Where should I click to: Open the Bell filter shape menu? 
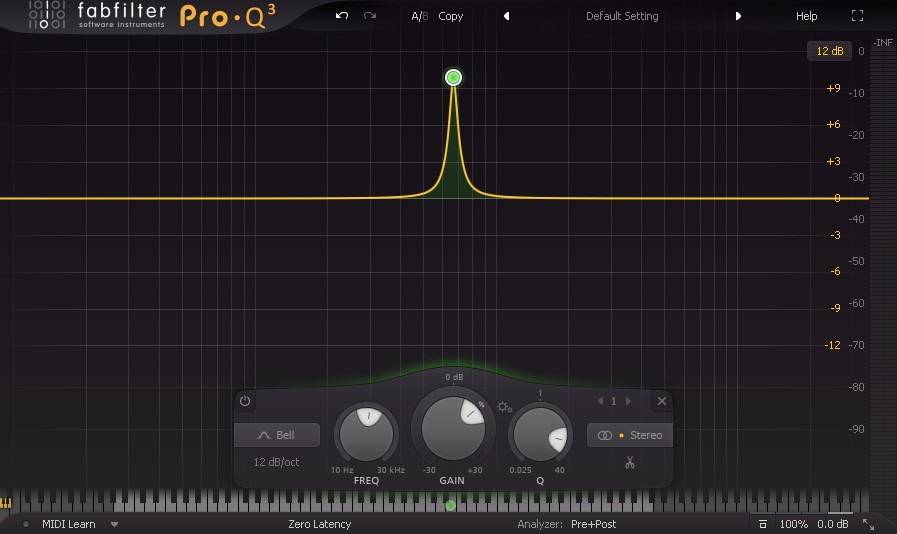277,435
